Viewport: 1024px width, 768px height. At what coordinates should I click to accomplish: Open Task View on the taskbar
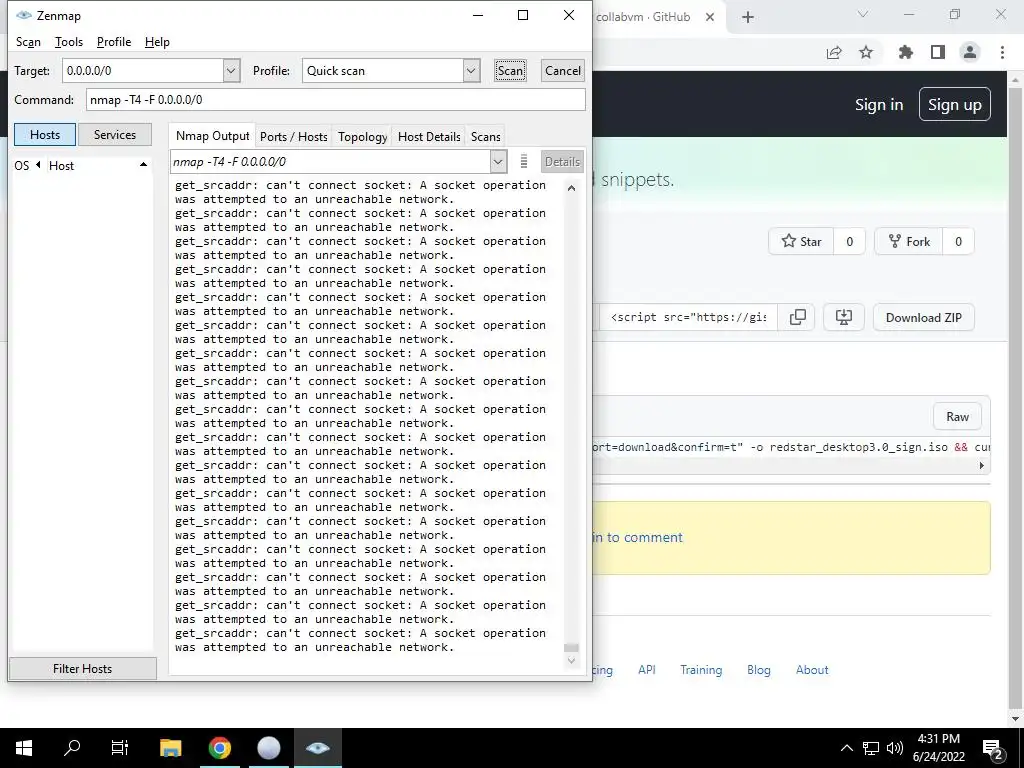[120, 748]
